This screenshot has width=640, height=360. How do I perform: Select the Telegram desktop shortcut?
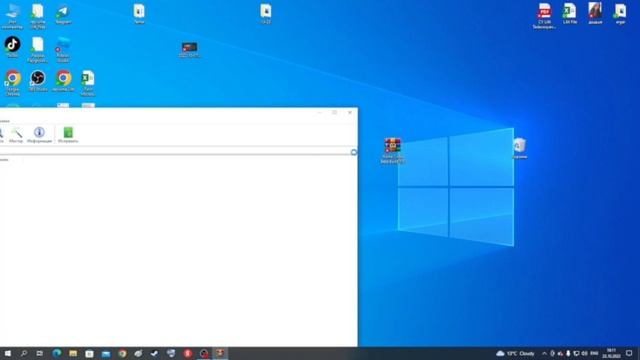tap(63, 14)
